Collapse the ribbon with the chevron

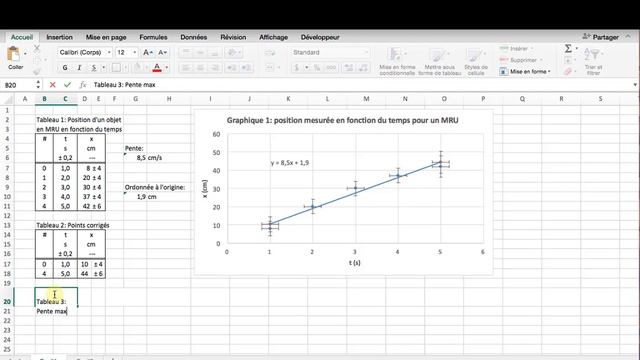click(628, 37)
